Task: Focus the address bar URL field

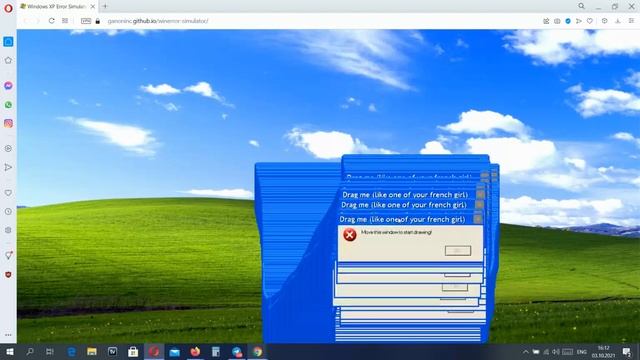Action: (x=158, y=21)
